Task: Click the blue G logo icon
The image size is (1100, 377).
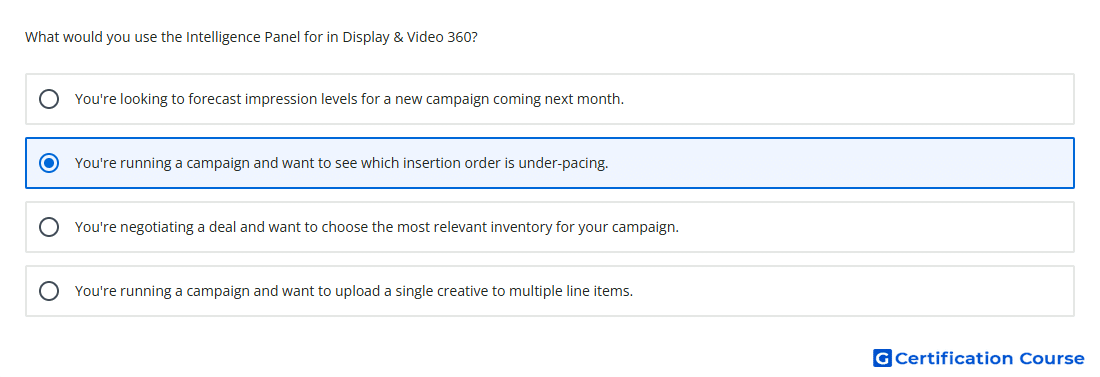Action: (x=882, y=358)
